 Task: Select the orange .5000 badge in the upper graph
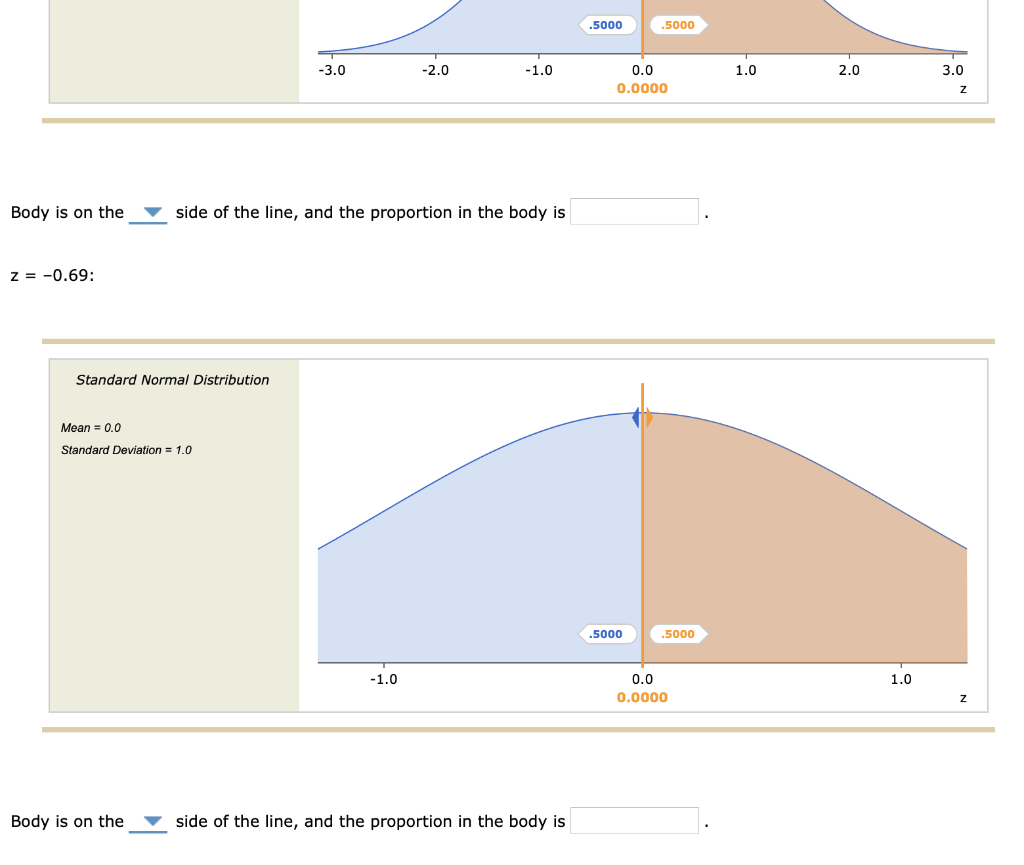[x=678, y=25]
